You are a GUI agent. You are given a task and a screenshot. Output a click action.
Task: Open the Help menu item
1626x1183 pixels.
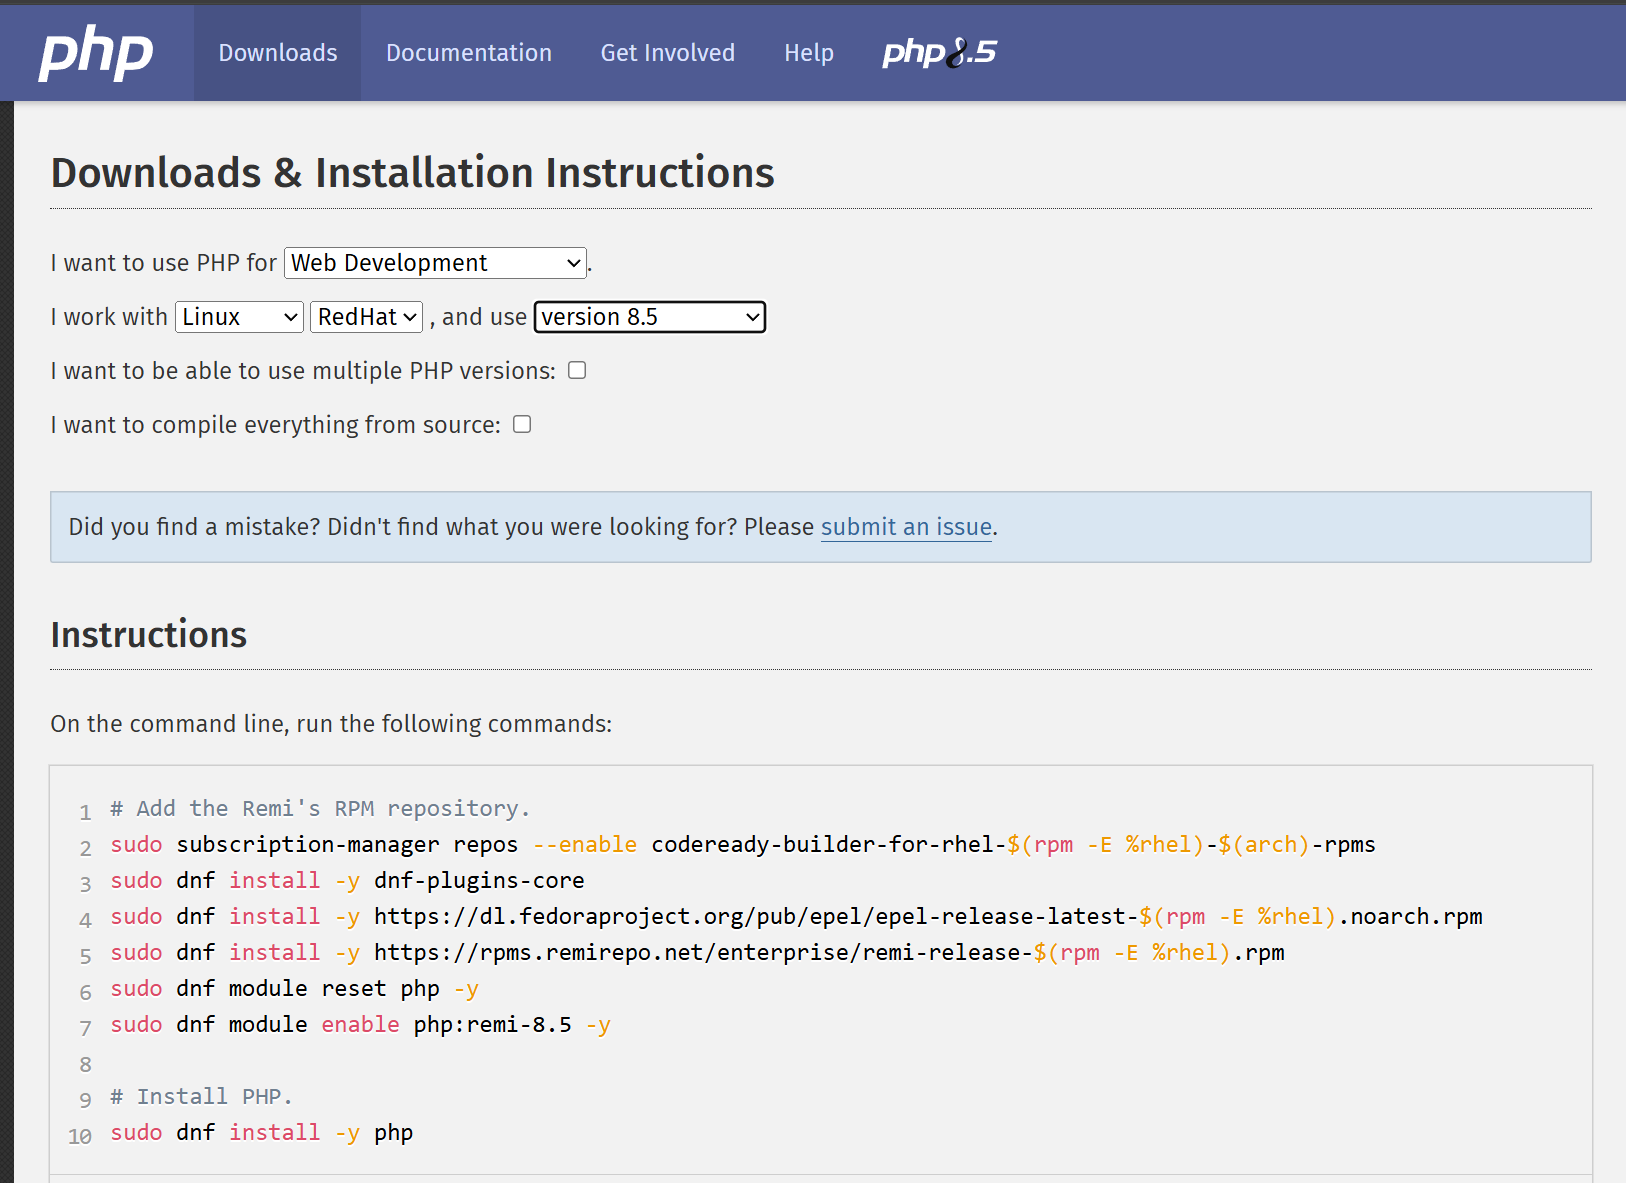click(809, 53)
